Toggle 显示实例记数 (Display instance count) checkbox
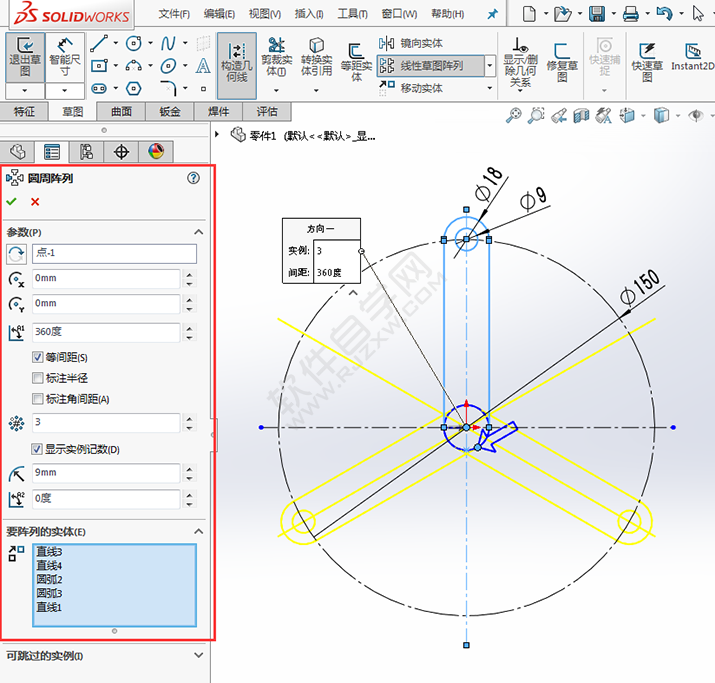 37,449
